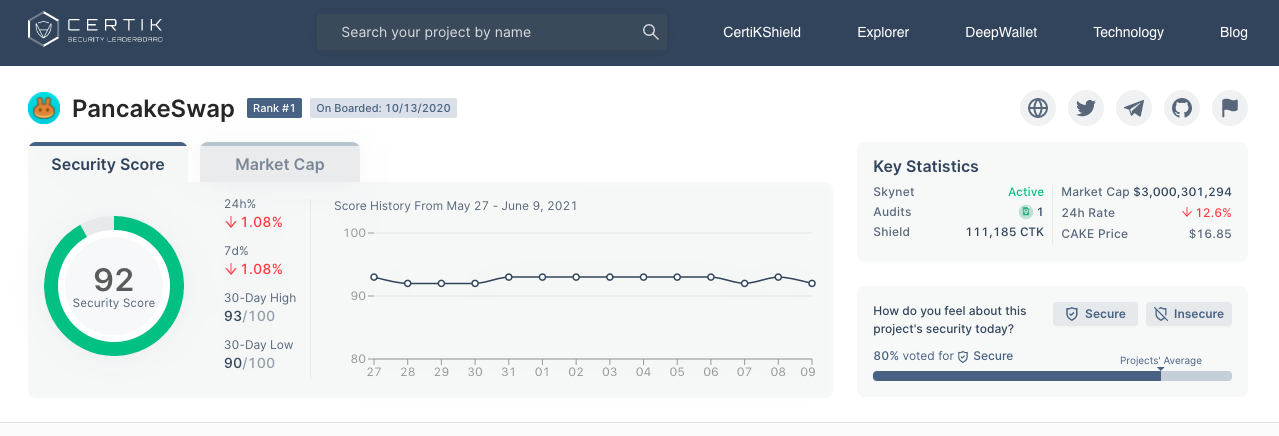Vote Insecure for project's security
The image size is (1279, 436).
click(x=1189, y=314)
